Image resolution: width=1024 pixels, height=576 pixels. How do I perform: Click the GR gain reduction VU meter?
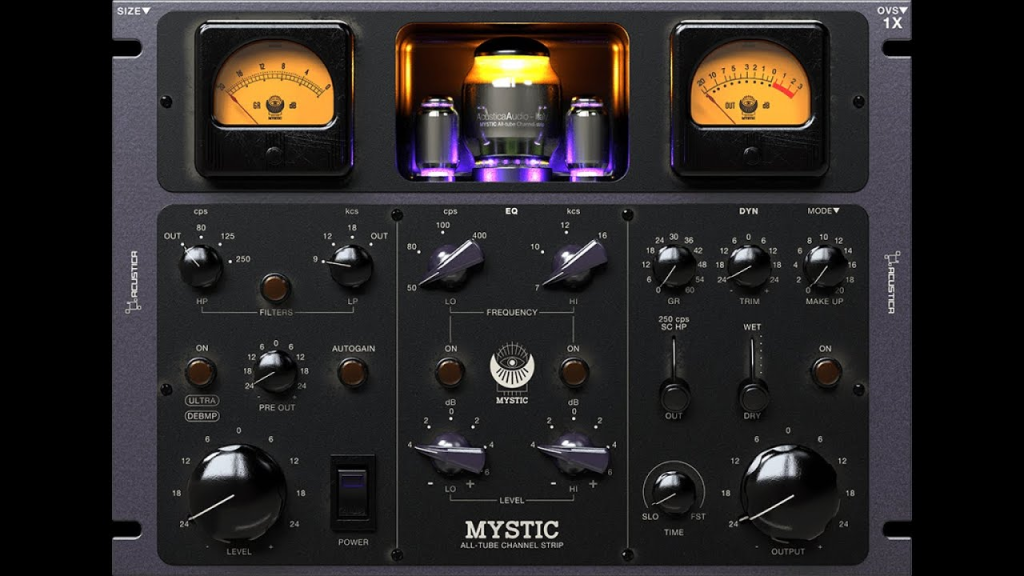[274, 99]
